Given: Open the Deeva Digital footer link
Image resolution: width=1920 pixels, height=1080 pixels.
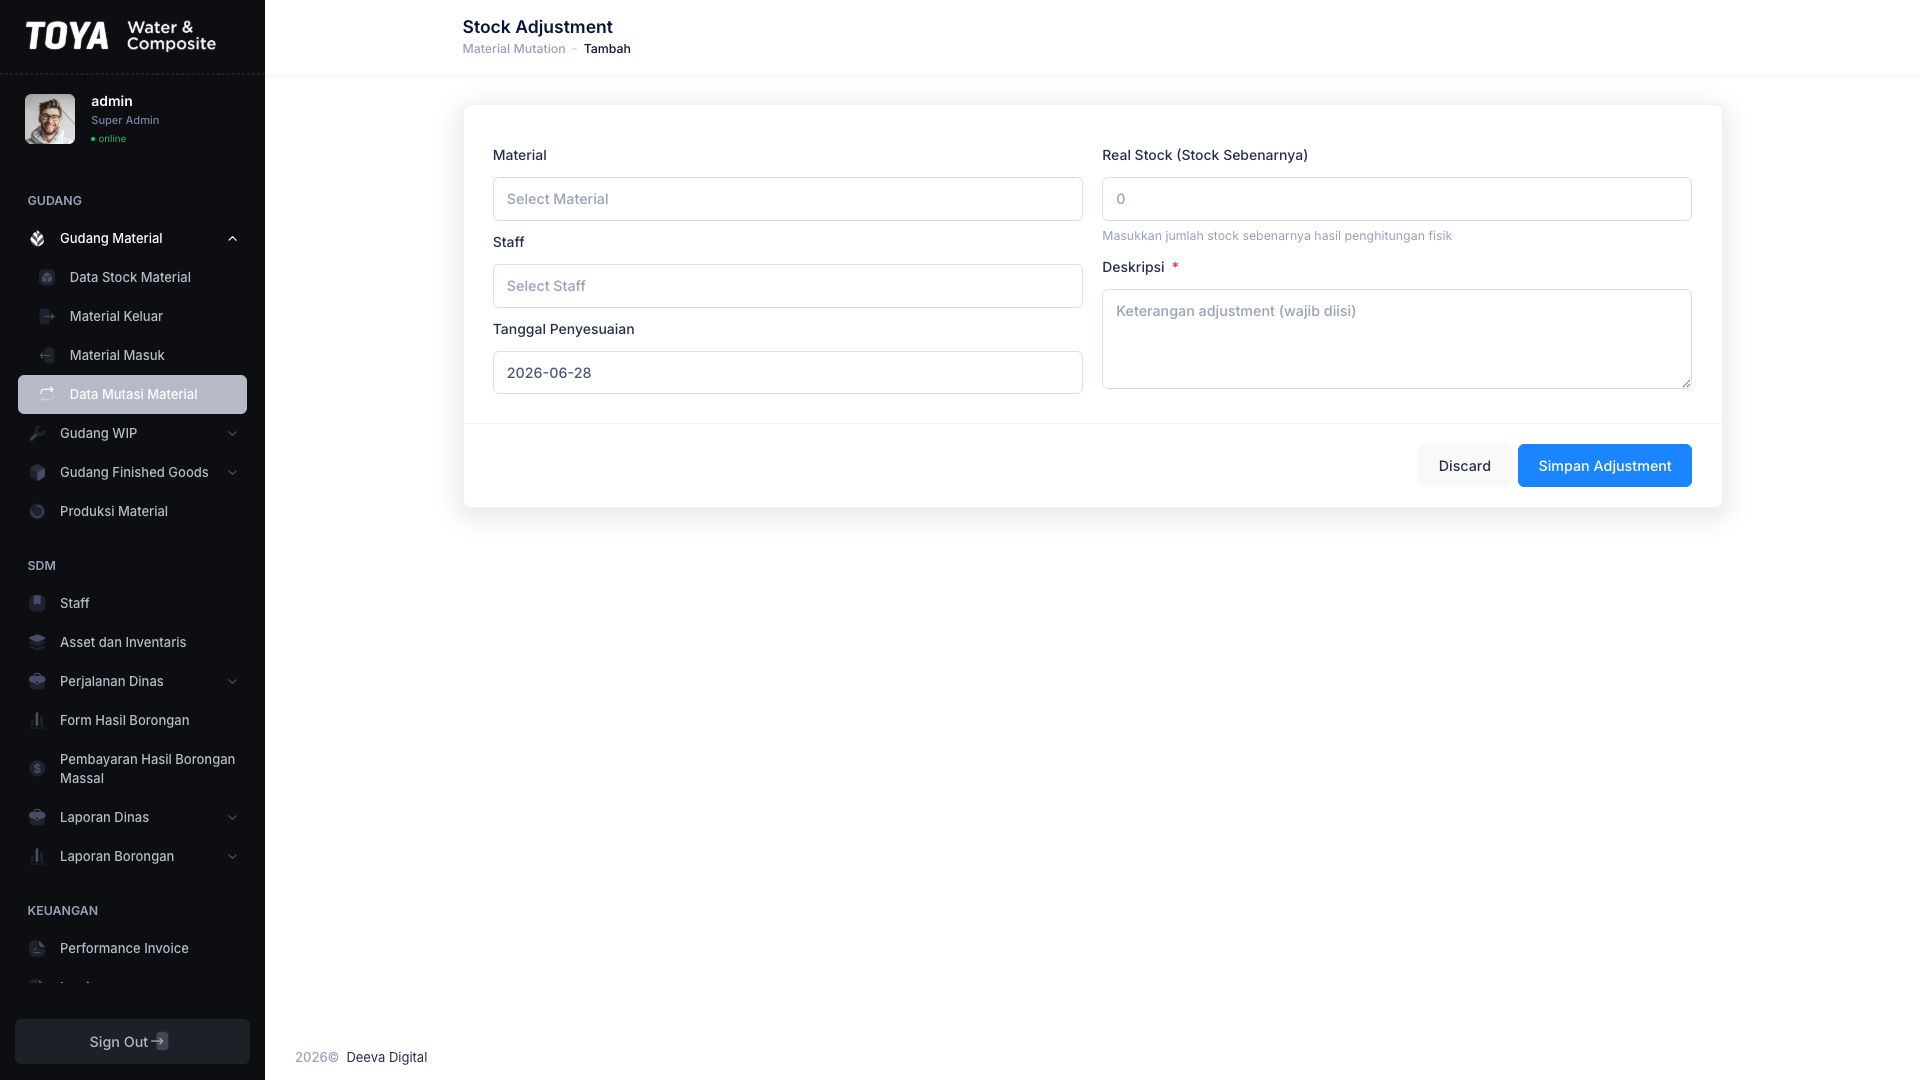Looking at the screenshot, I should pyautogui.click(x=386, y=1058).
